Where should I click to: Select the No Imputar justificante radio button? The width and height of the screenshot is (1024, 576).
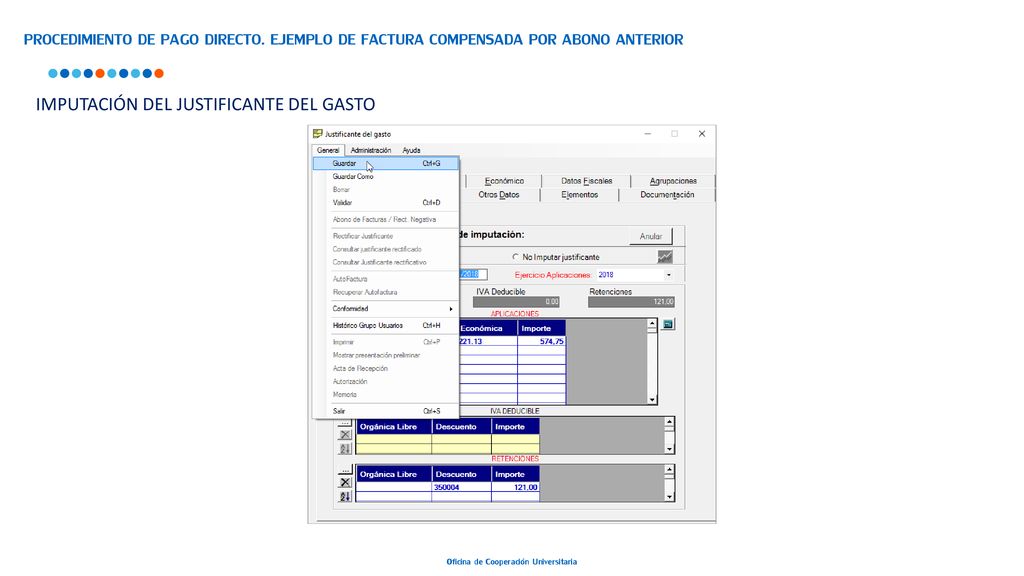[516, 257]
